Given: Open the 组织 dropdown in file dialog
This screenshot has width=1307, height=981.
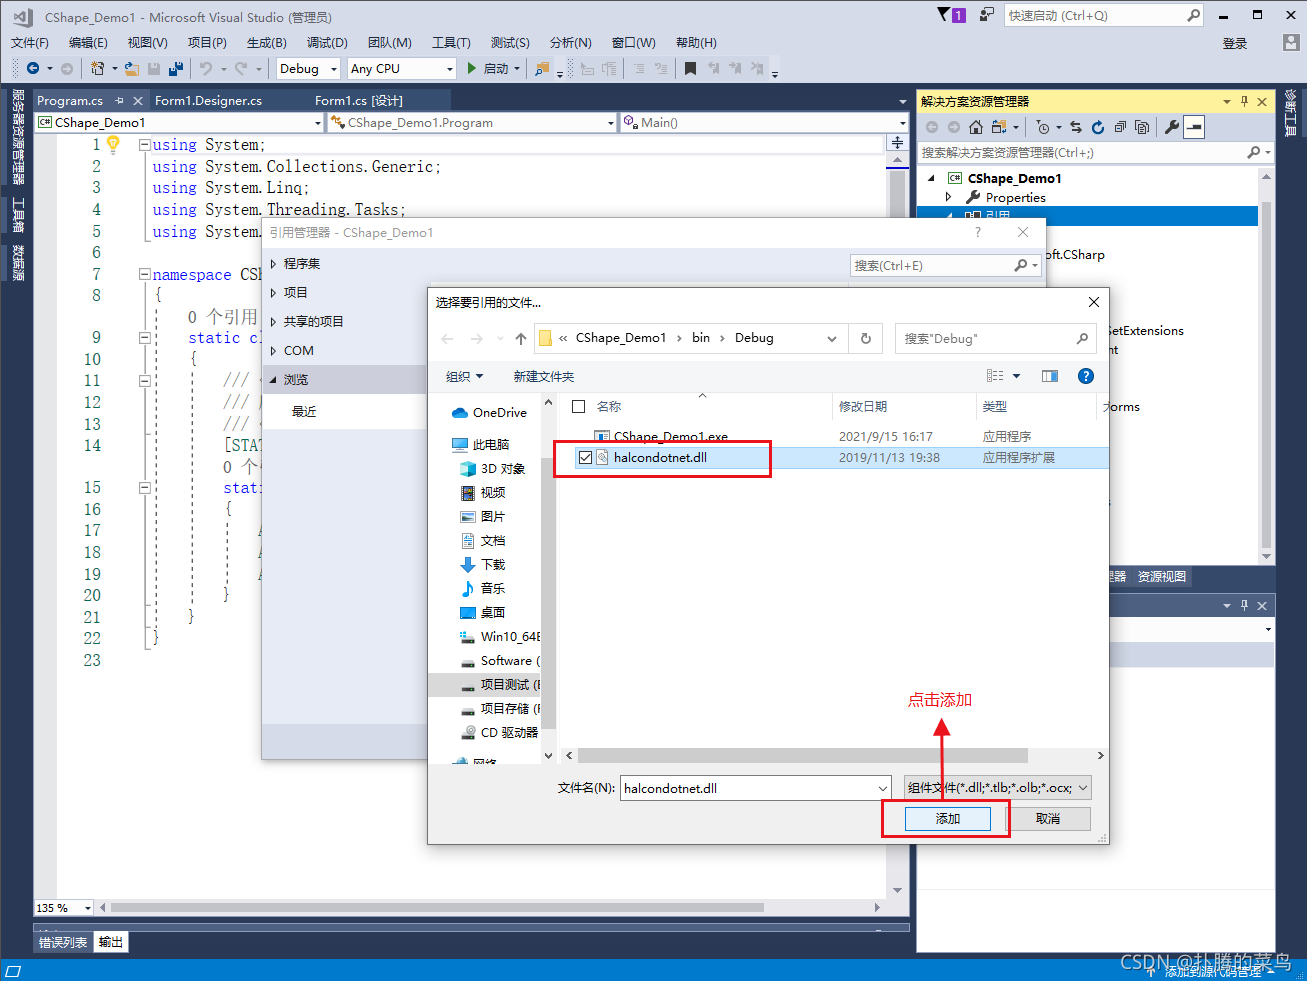Looking at the screenshot, I should point(464,376).
